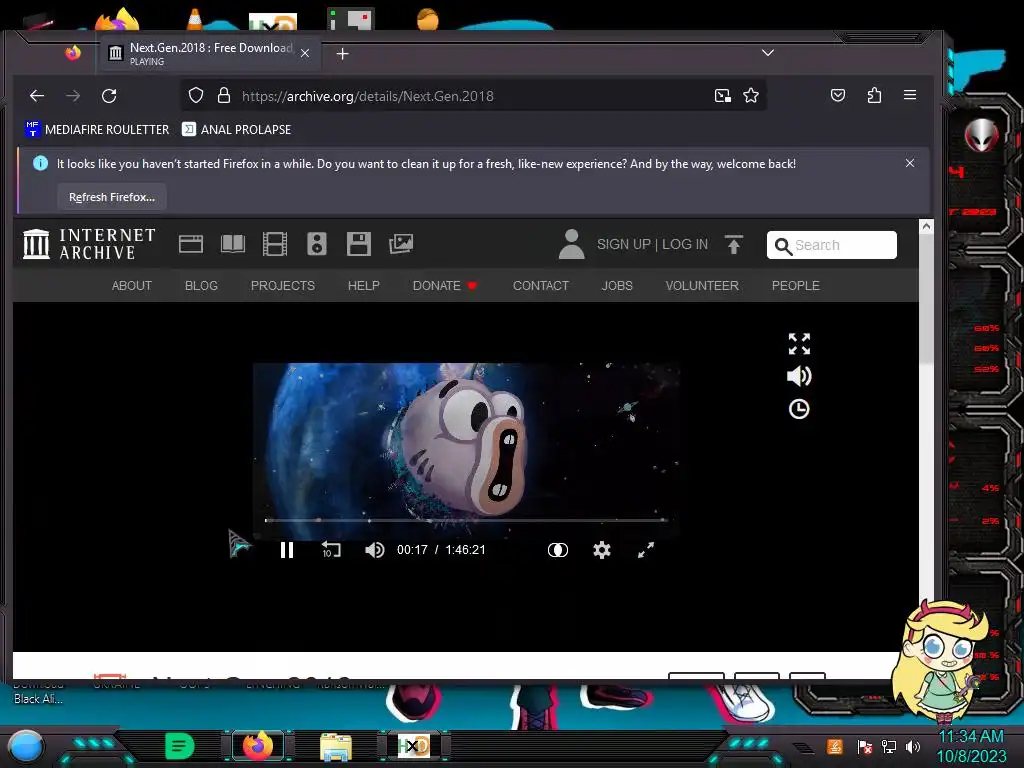Pause the video playback
The width and height of the screenshot is (1024, 768).
point(287,550)
